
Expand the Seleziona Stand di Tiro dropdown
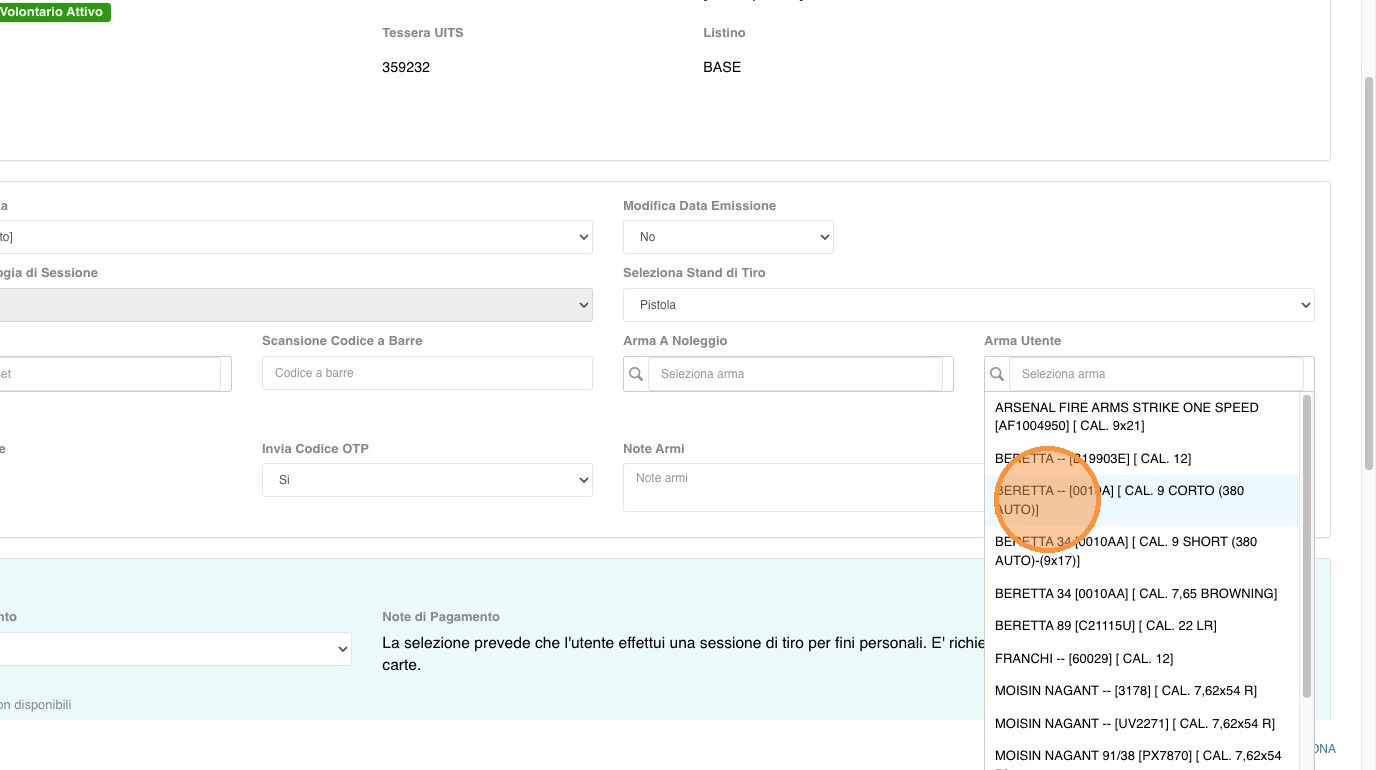point(968,305)
